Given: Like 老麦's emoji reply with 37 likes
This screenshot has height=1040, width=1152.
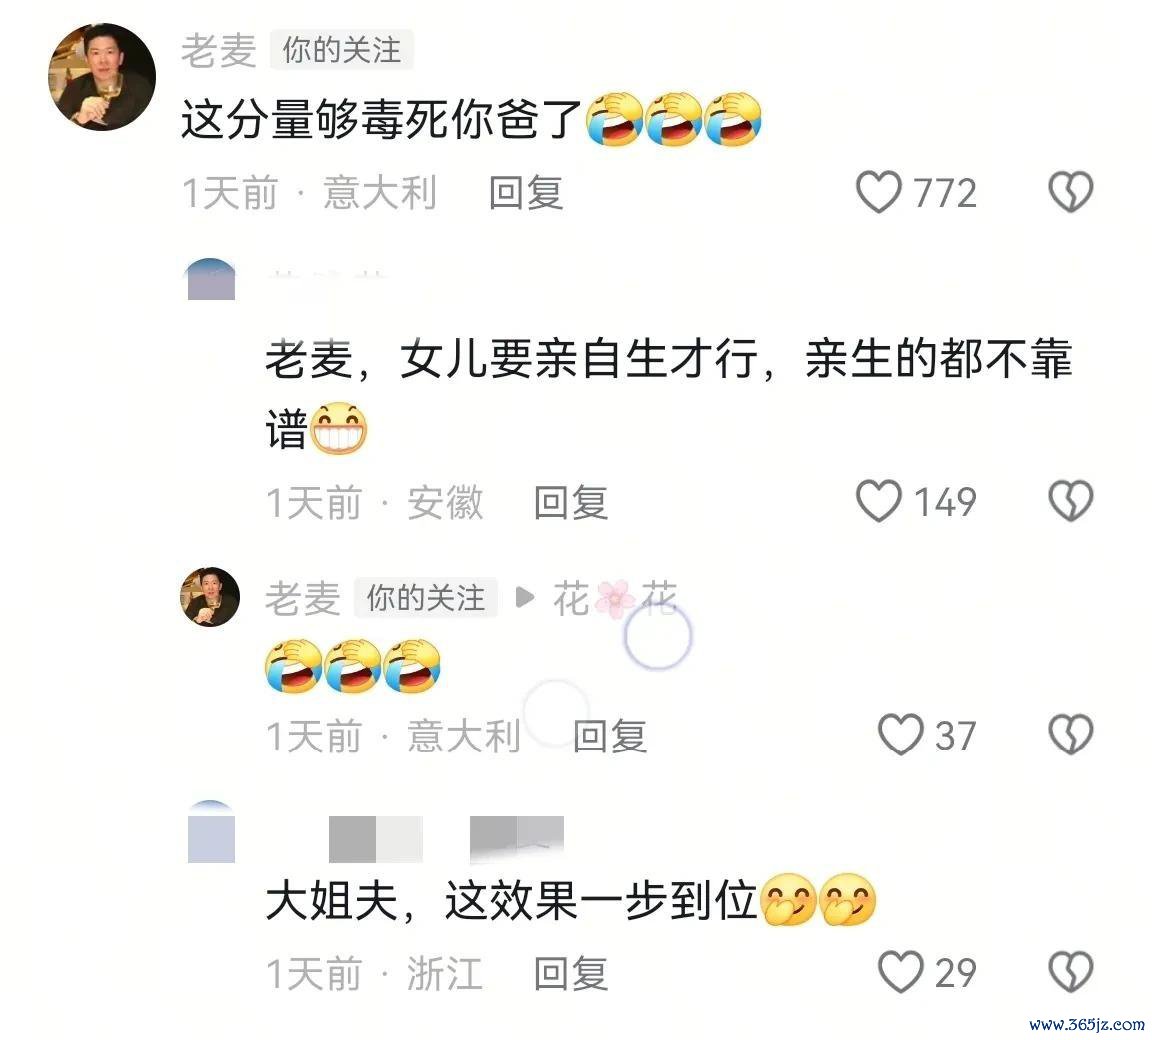Looking at the screenshot, I should 901,734.
